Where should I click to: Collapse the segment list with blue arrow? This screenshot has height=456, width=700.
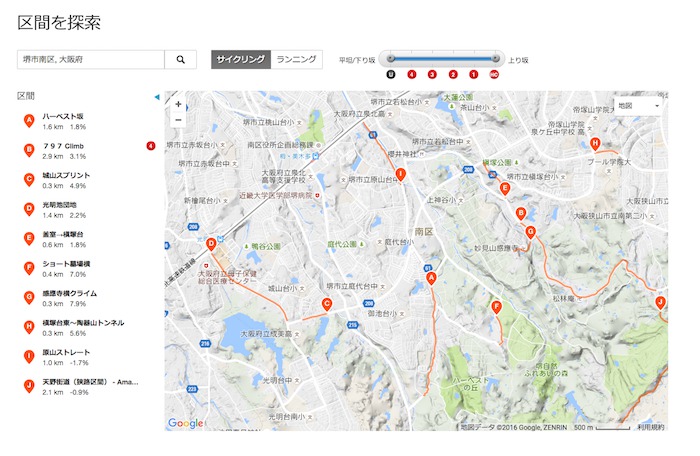[x=157, y=97]
